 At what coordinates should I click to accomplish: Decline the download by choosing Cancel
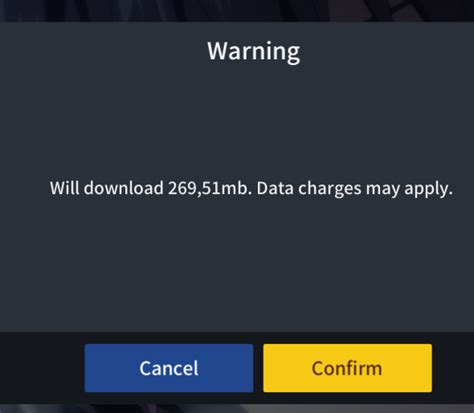tap(169, 368)
